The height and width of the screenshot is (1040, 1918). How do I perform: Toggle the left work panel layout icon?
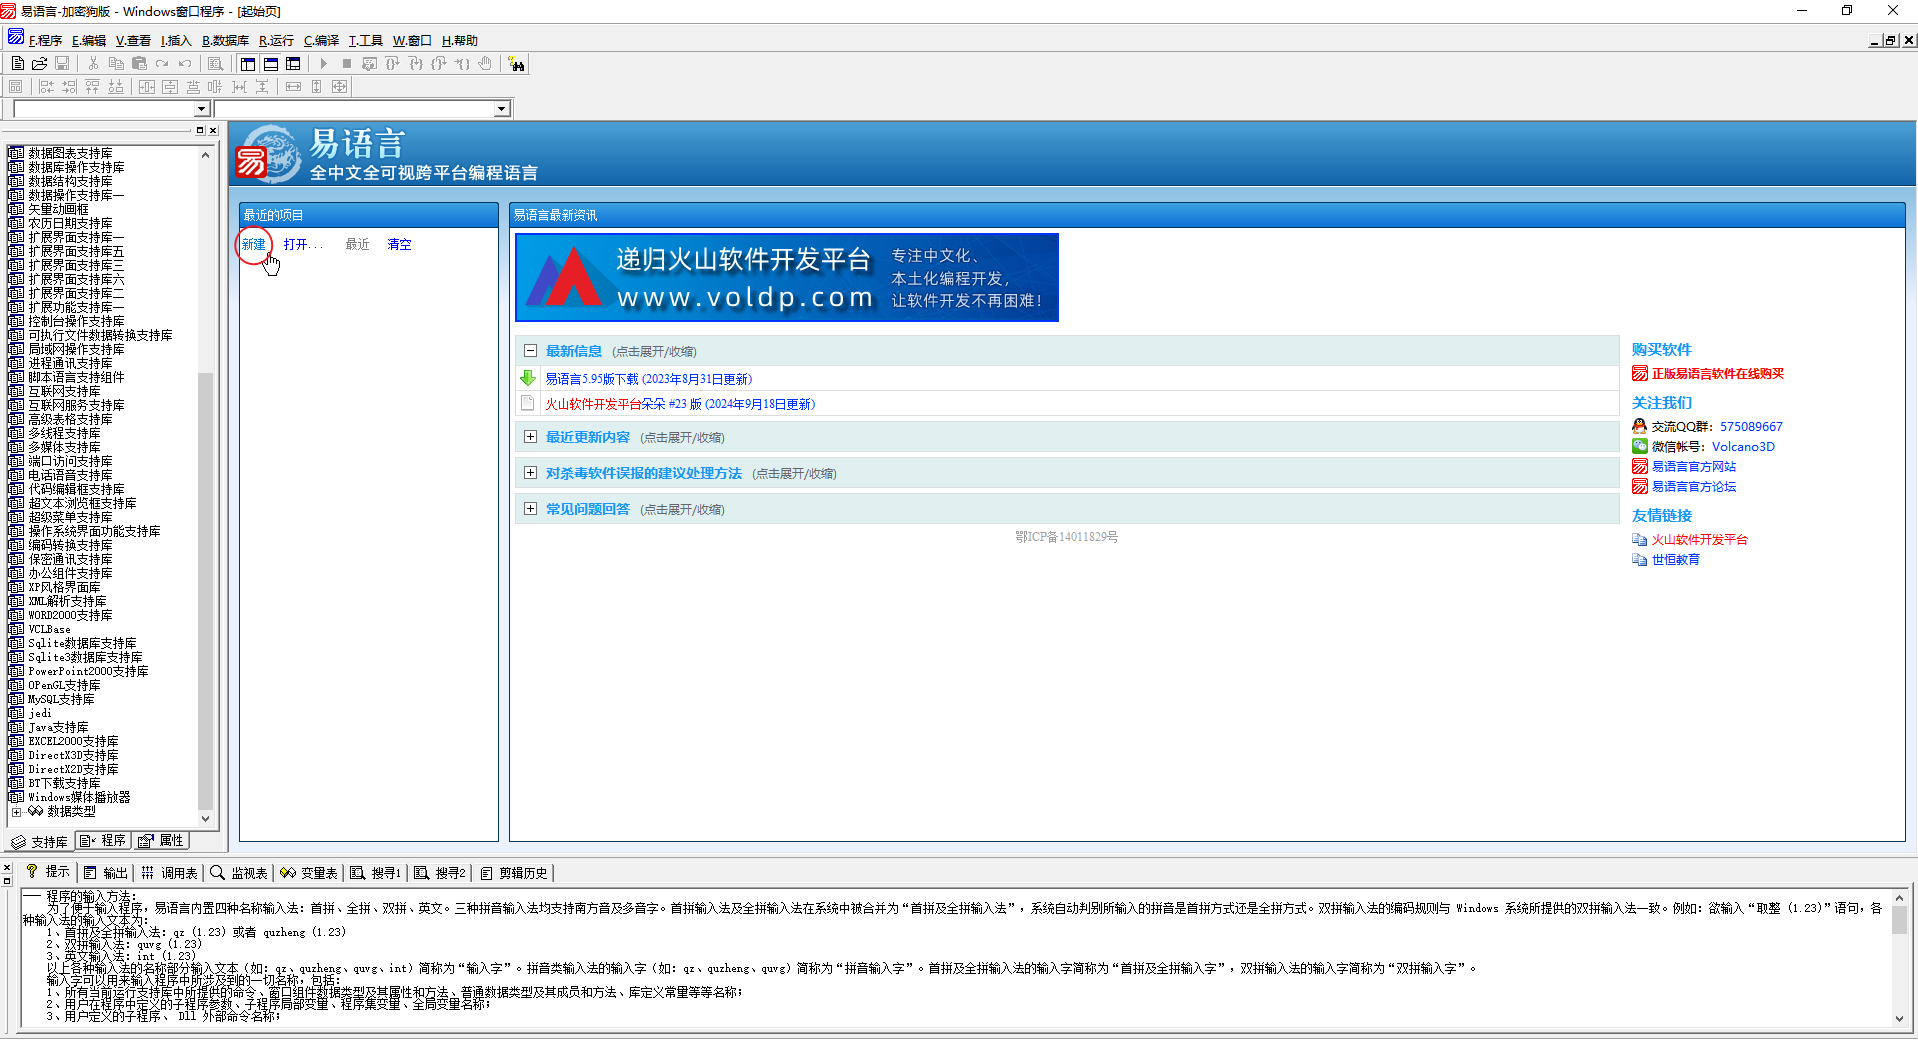click(x=248, y=63)
